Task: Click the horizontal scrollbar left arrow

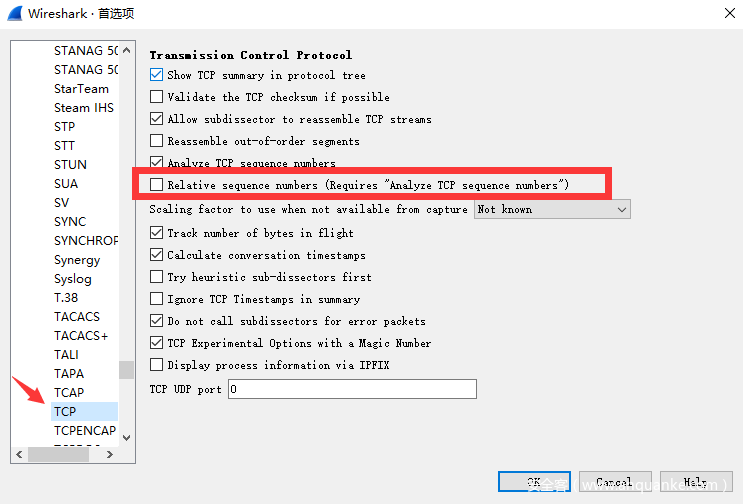Action: pyautogui.click(x=19, y=453)
